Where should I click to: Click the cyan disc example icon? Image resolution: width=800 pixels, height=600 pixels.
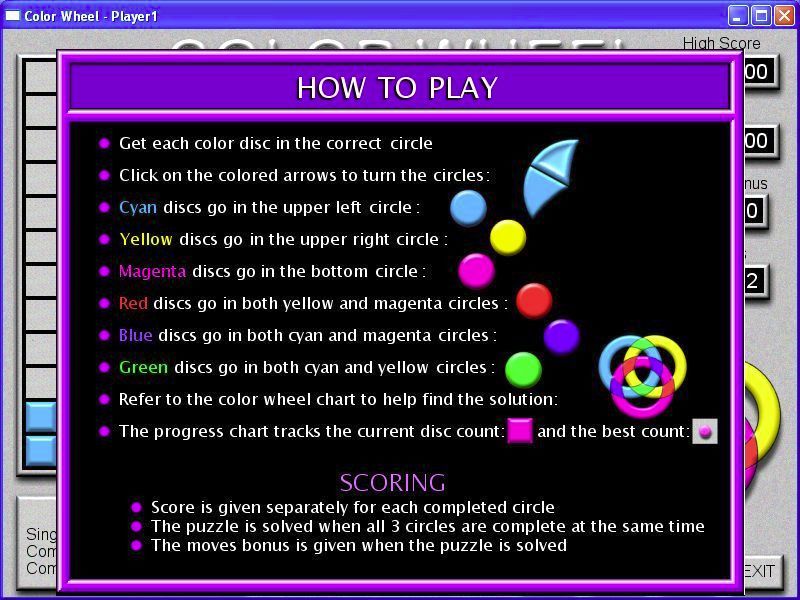[468, 208]
